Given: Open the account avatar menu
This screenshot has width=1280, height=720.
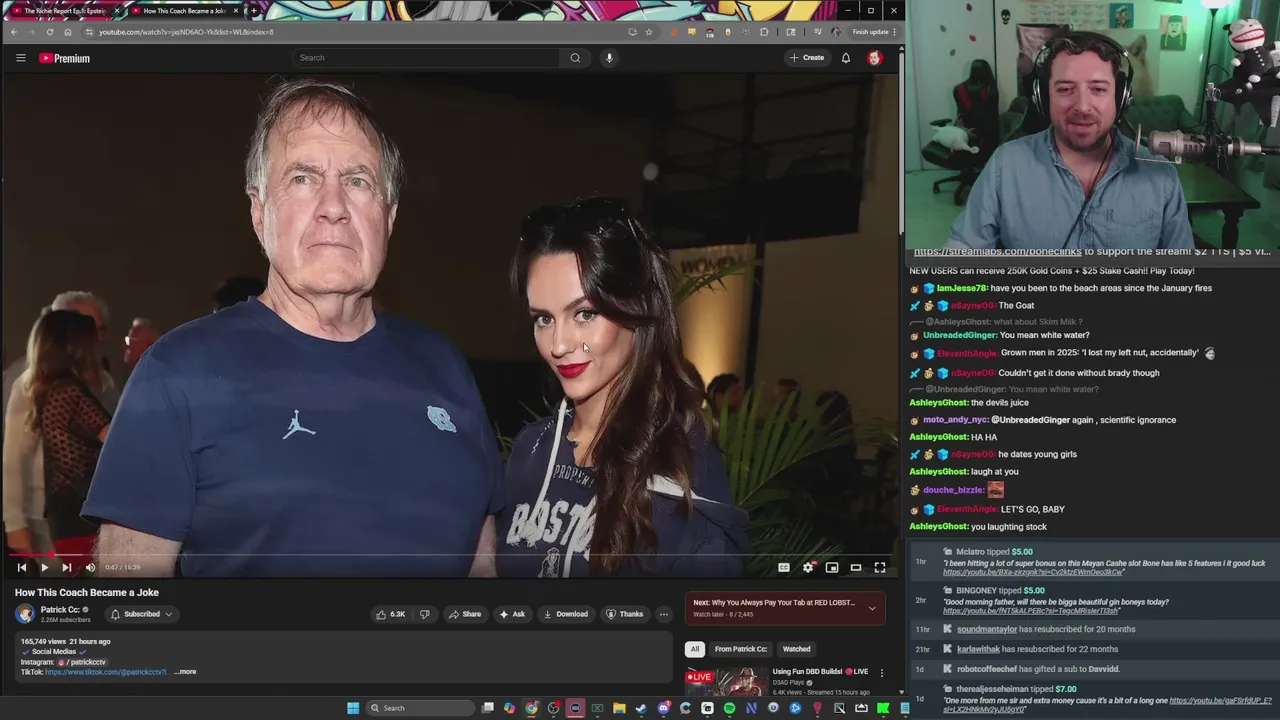Looking at the screenshot, I should [875, 58].
